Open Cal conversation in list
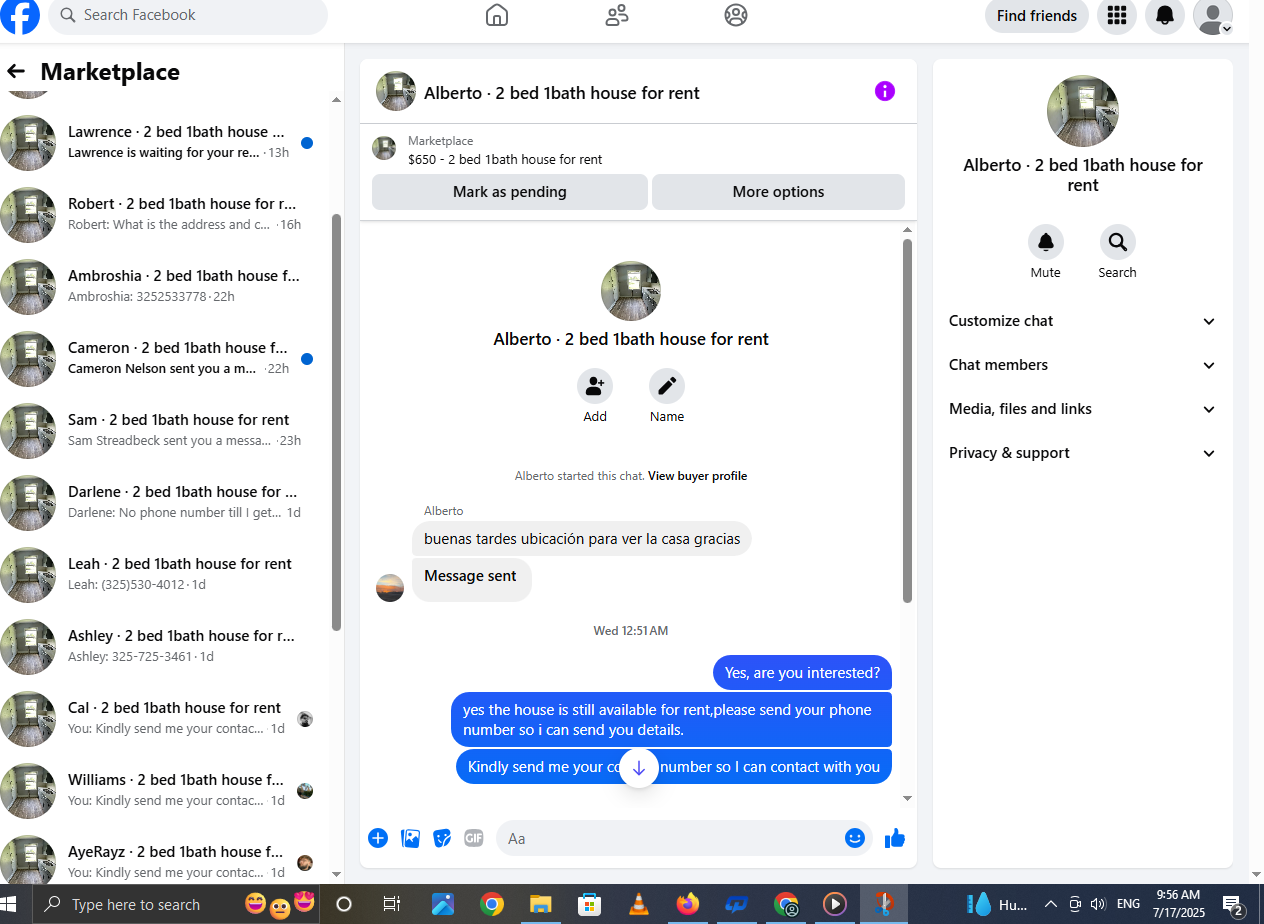 pyautogui.click(x=165, y=718)
